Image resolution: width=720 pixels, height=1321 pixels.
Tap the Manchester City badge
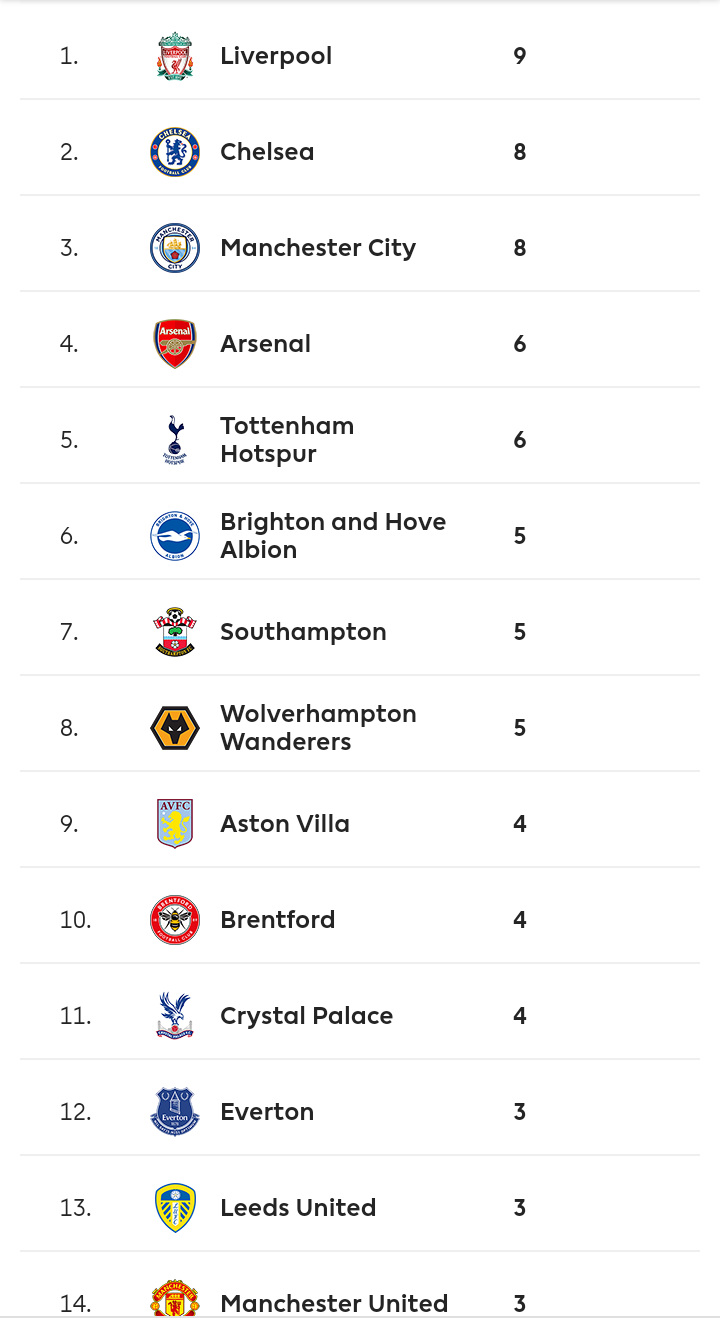175,248
